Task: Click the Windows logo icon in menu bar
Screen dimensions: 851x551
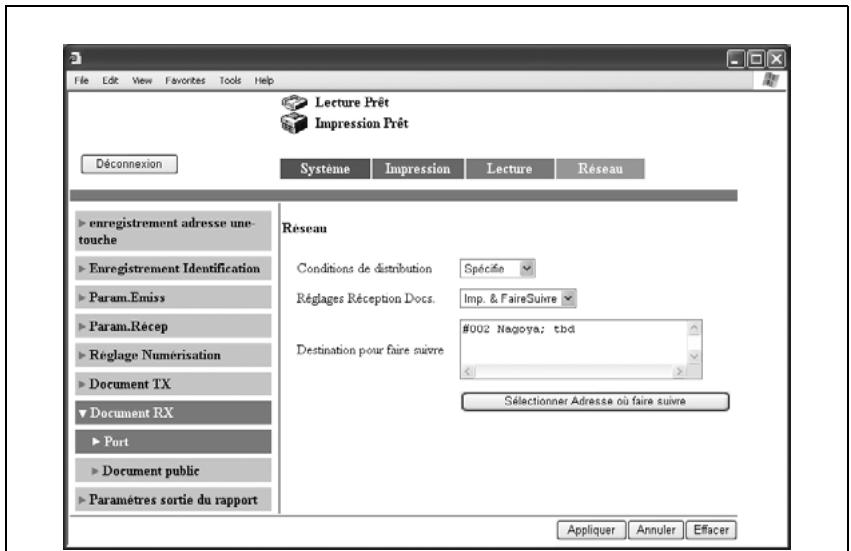Action: click(770, 80)
